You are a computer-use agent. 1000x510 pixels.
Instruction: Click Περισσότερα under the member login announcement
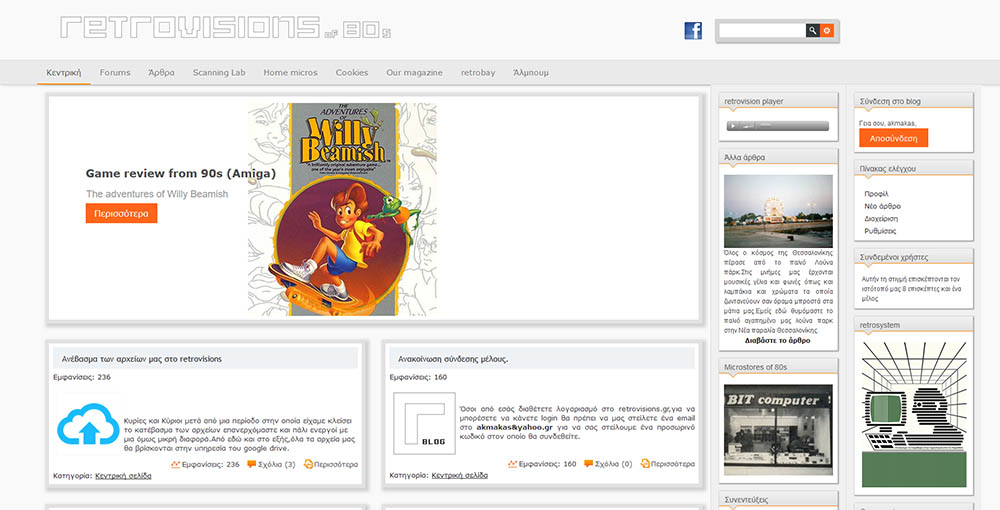pyautogui.click(x=667, y=464)
